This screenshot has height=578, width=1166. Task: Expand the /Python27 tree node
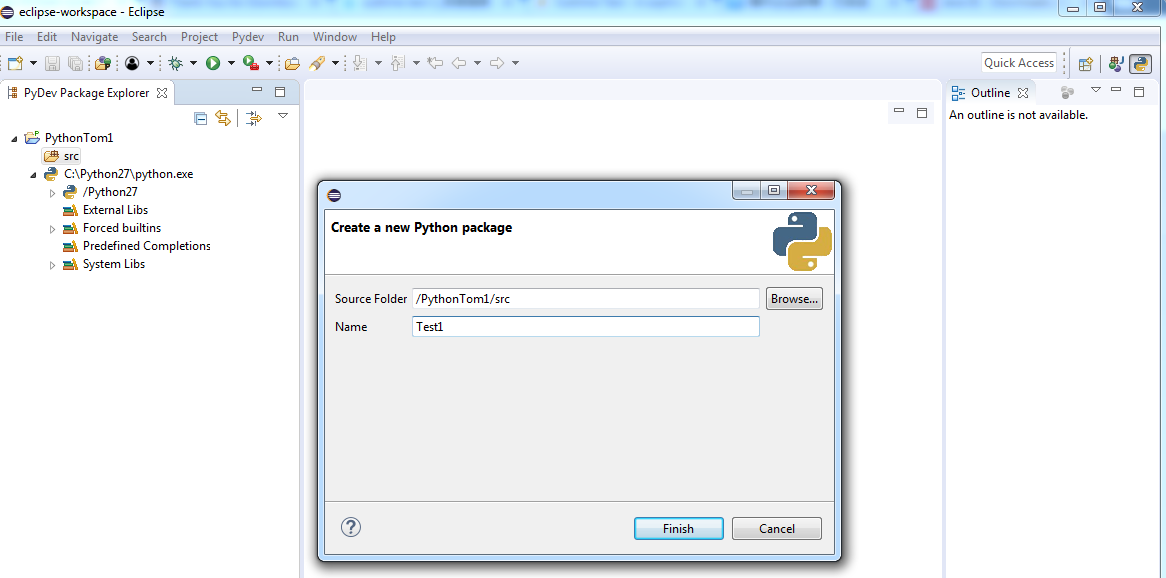(52, 193)
